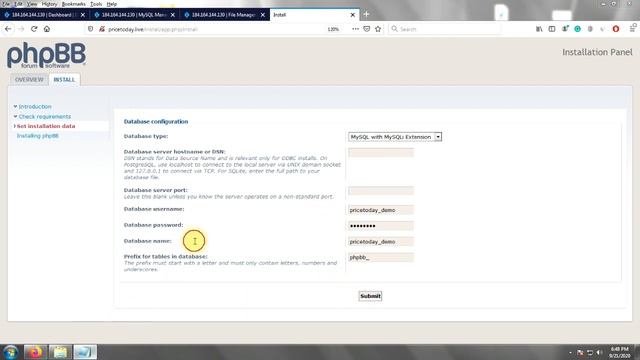Click the Database server hostname field

click(380, 153)
